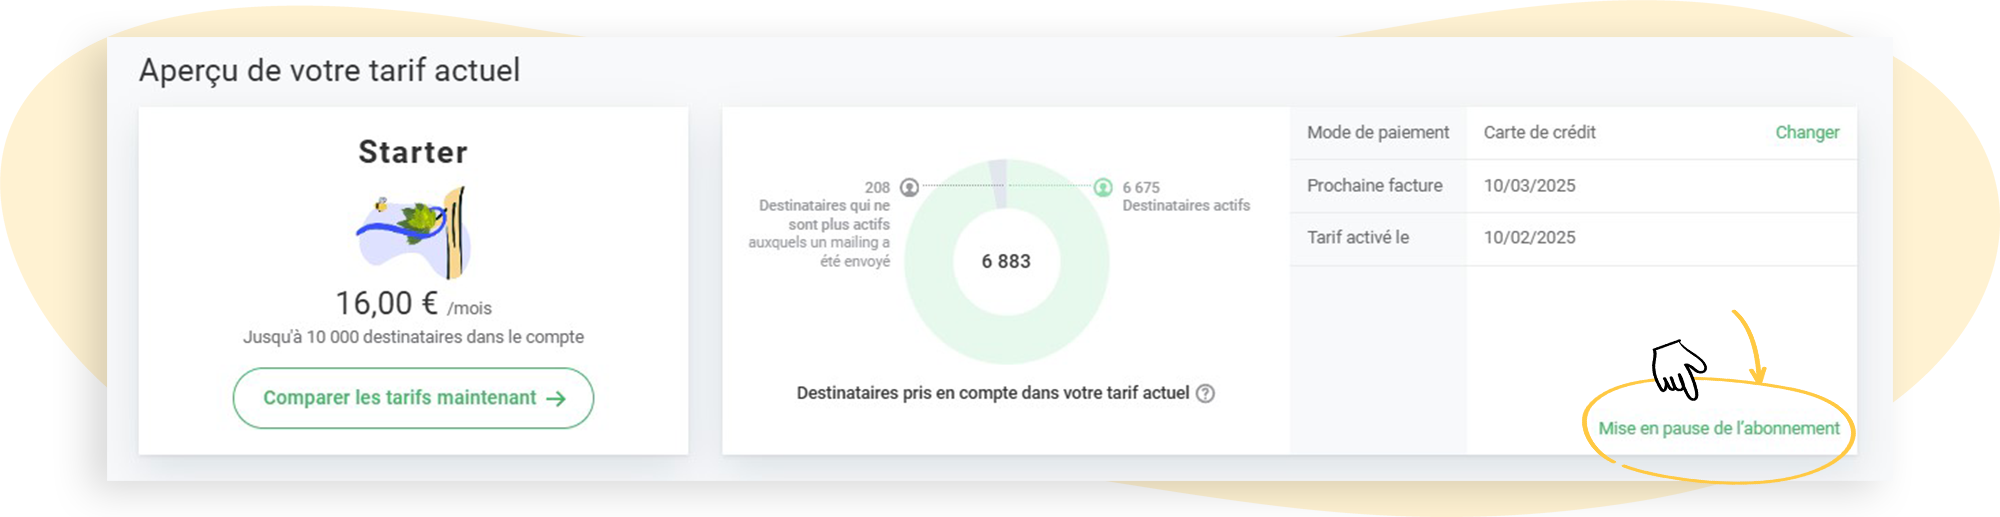
Task: Click the 16,00 € monthly price
Action: [x=387, y=303]
